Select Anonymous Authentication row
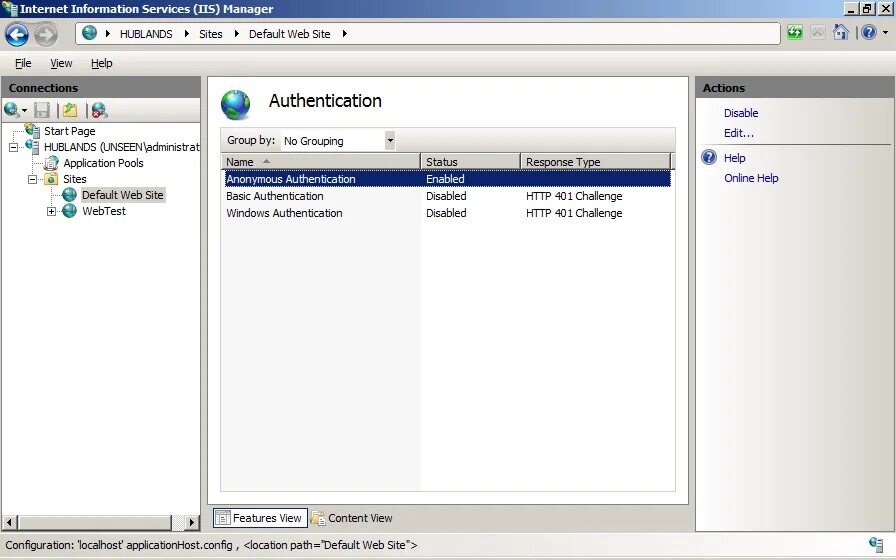Image resolution: width=896 pixels, height=560 pixels. pos(447,179)
